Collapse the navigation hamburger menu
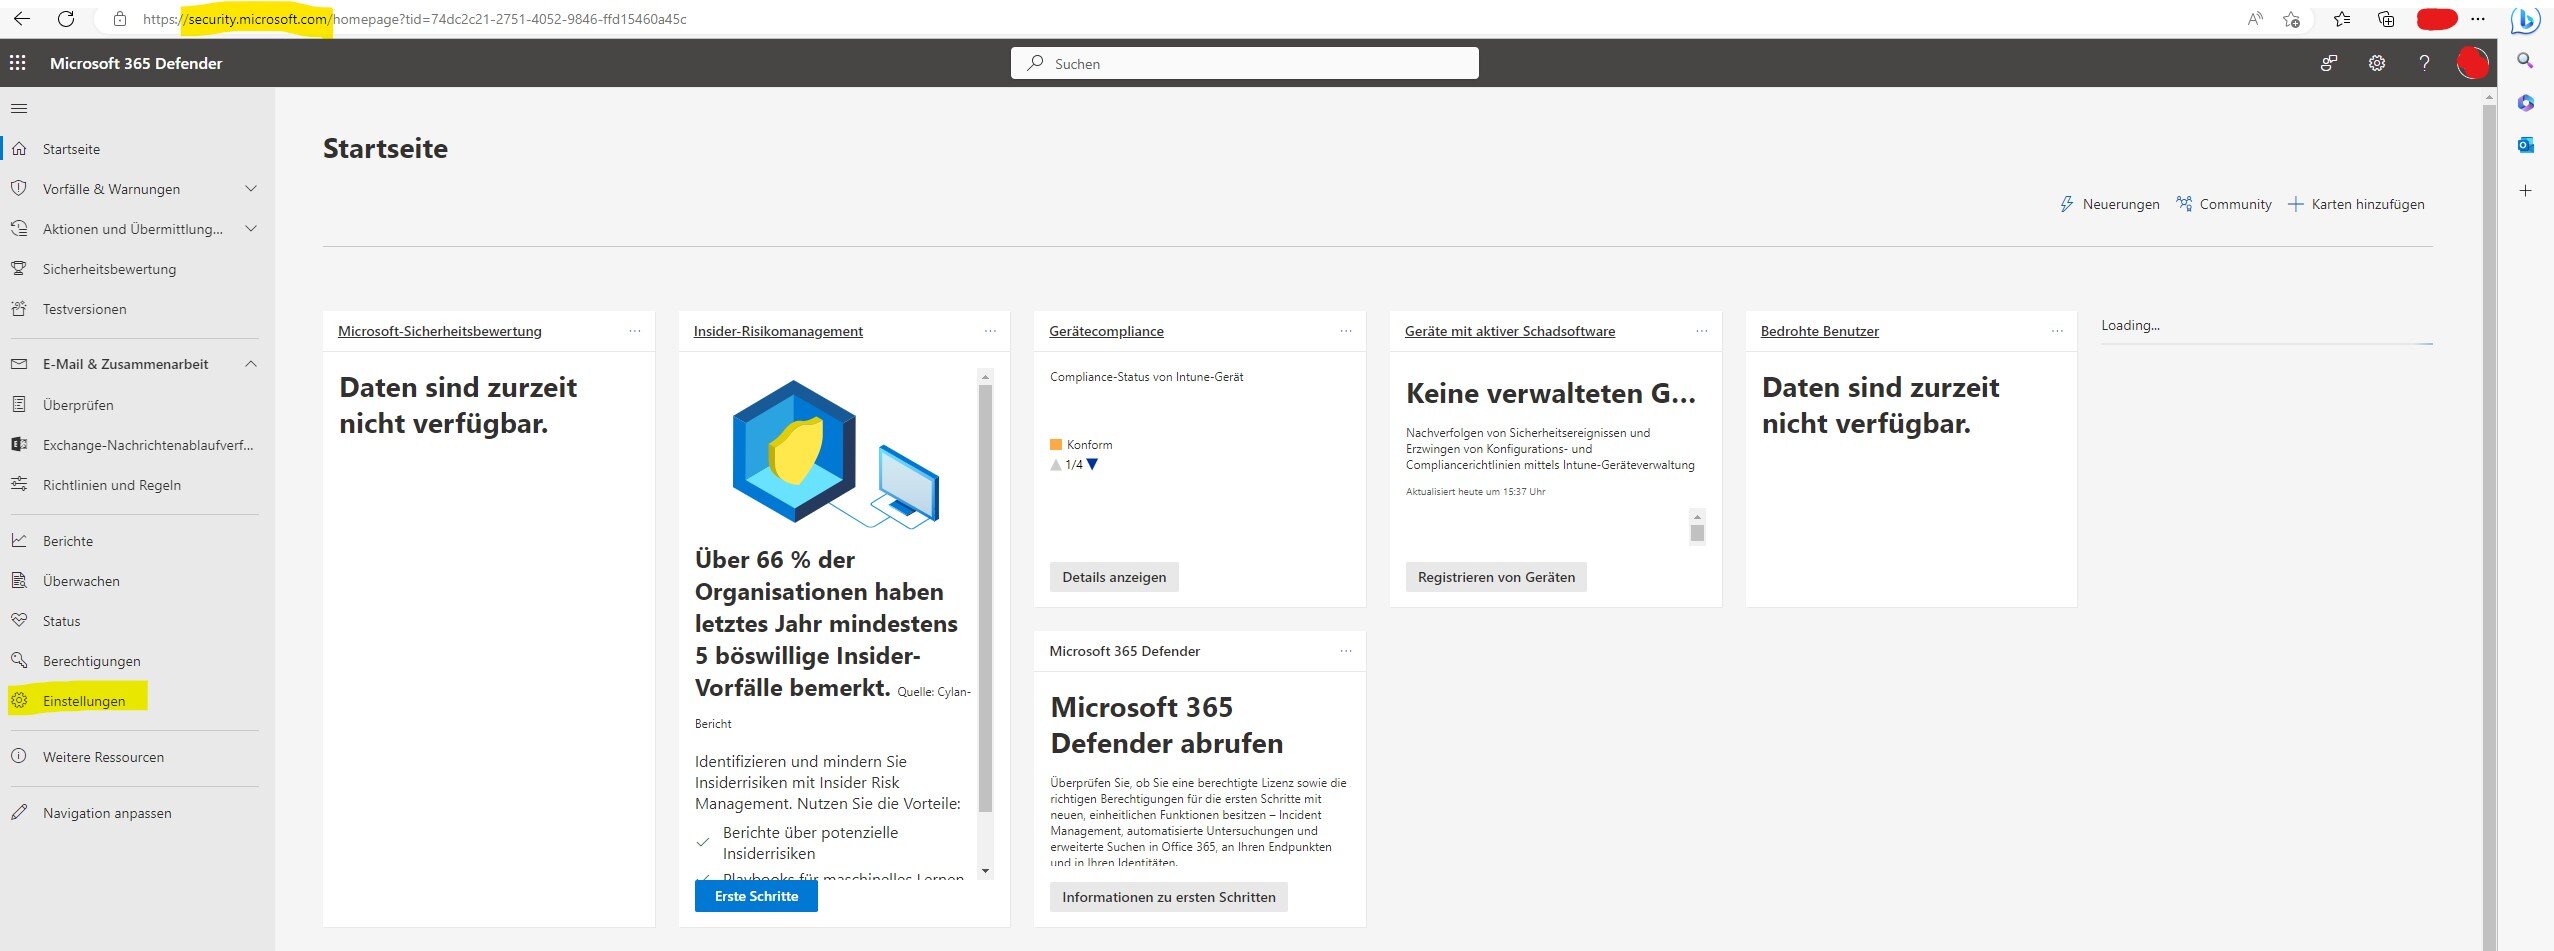This screenshot has width=2554, height=951. [x=19, y=108]
